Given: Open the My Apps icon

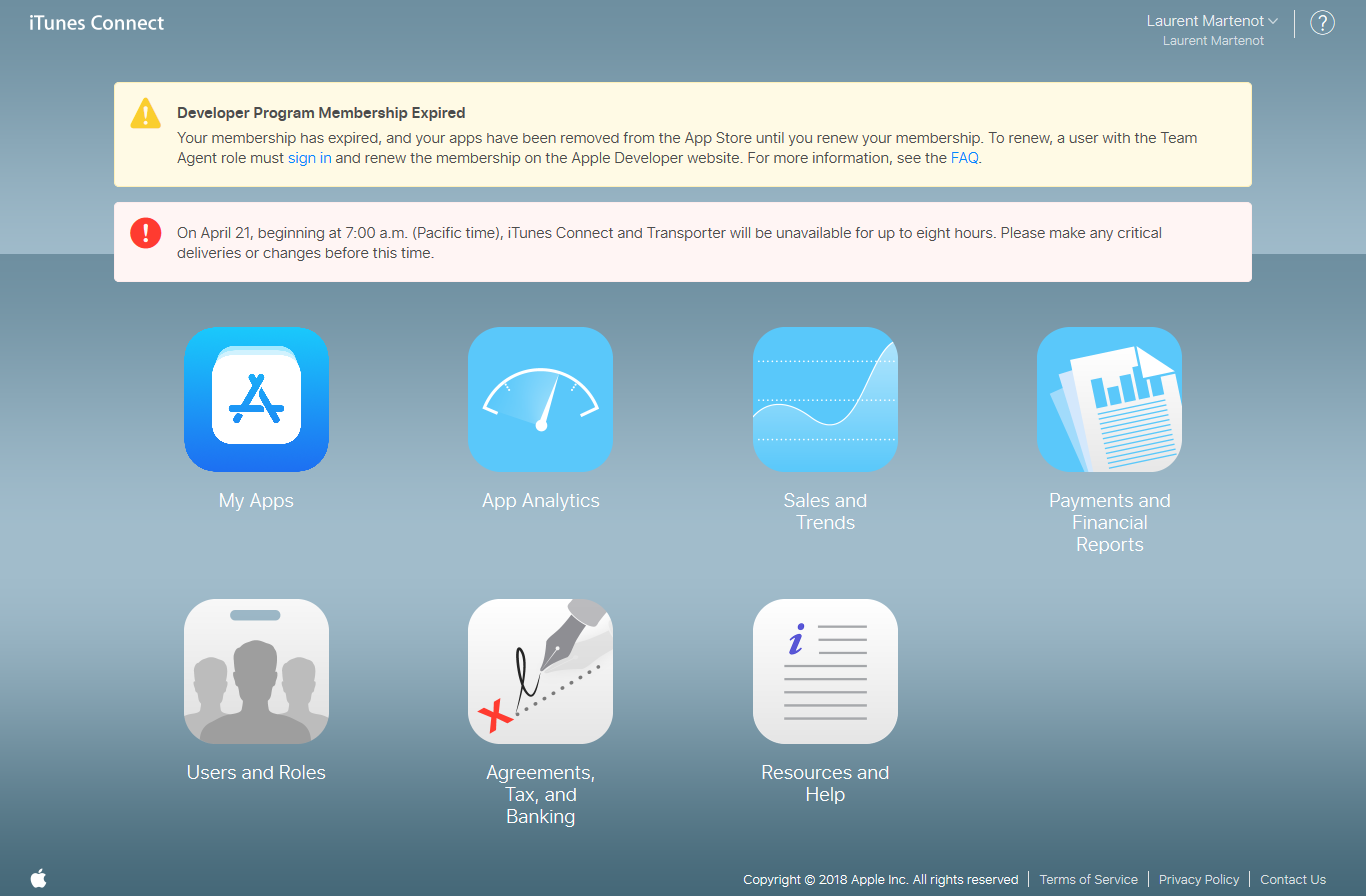Looking at the screenshot, I should pos(256,399).
